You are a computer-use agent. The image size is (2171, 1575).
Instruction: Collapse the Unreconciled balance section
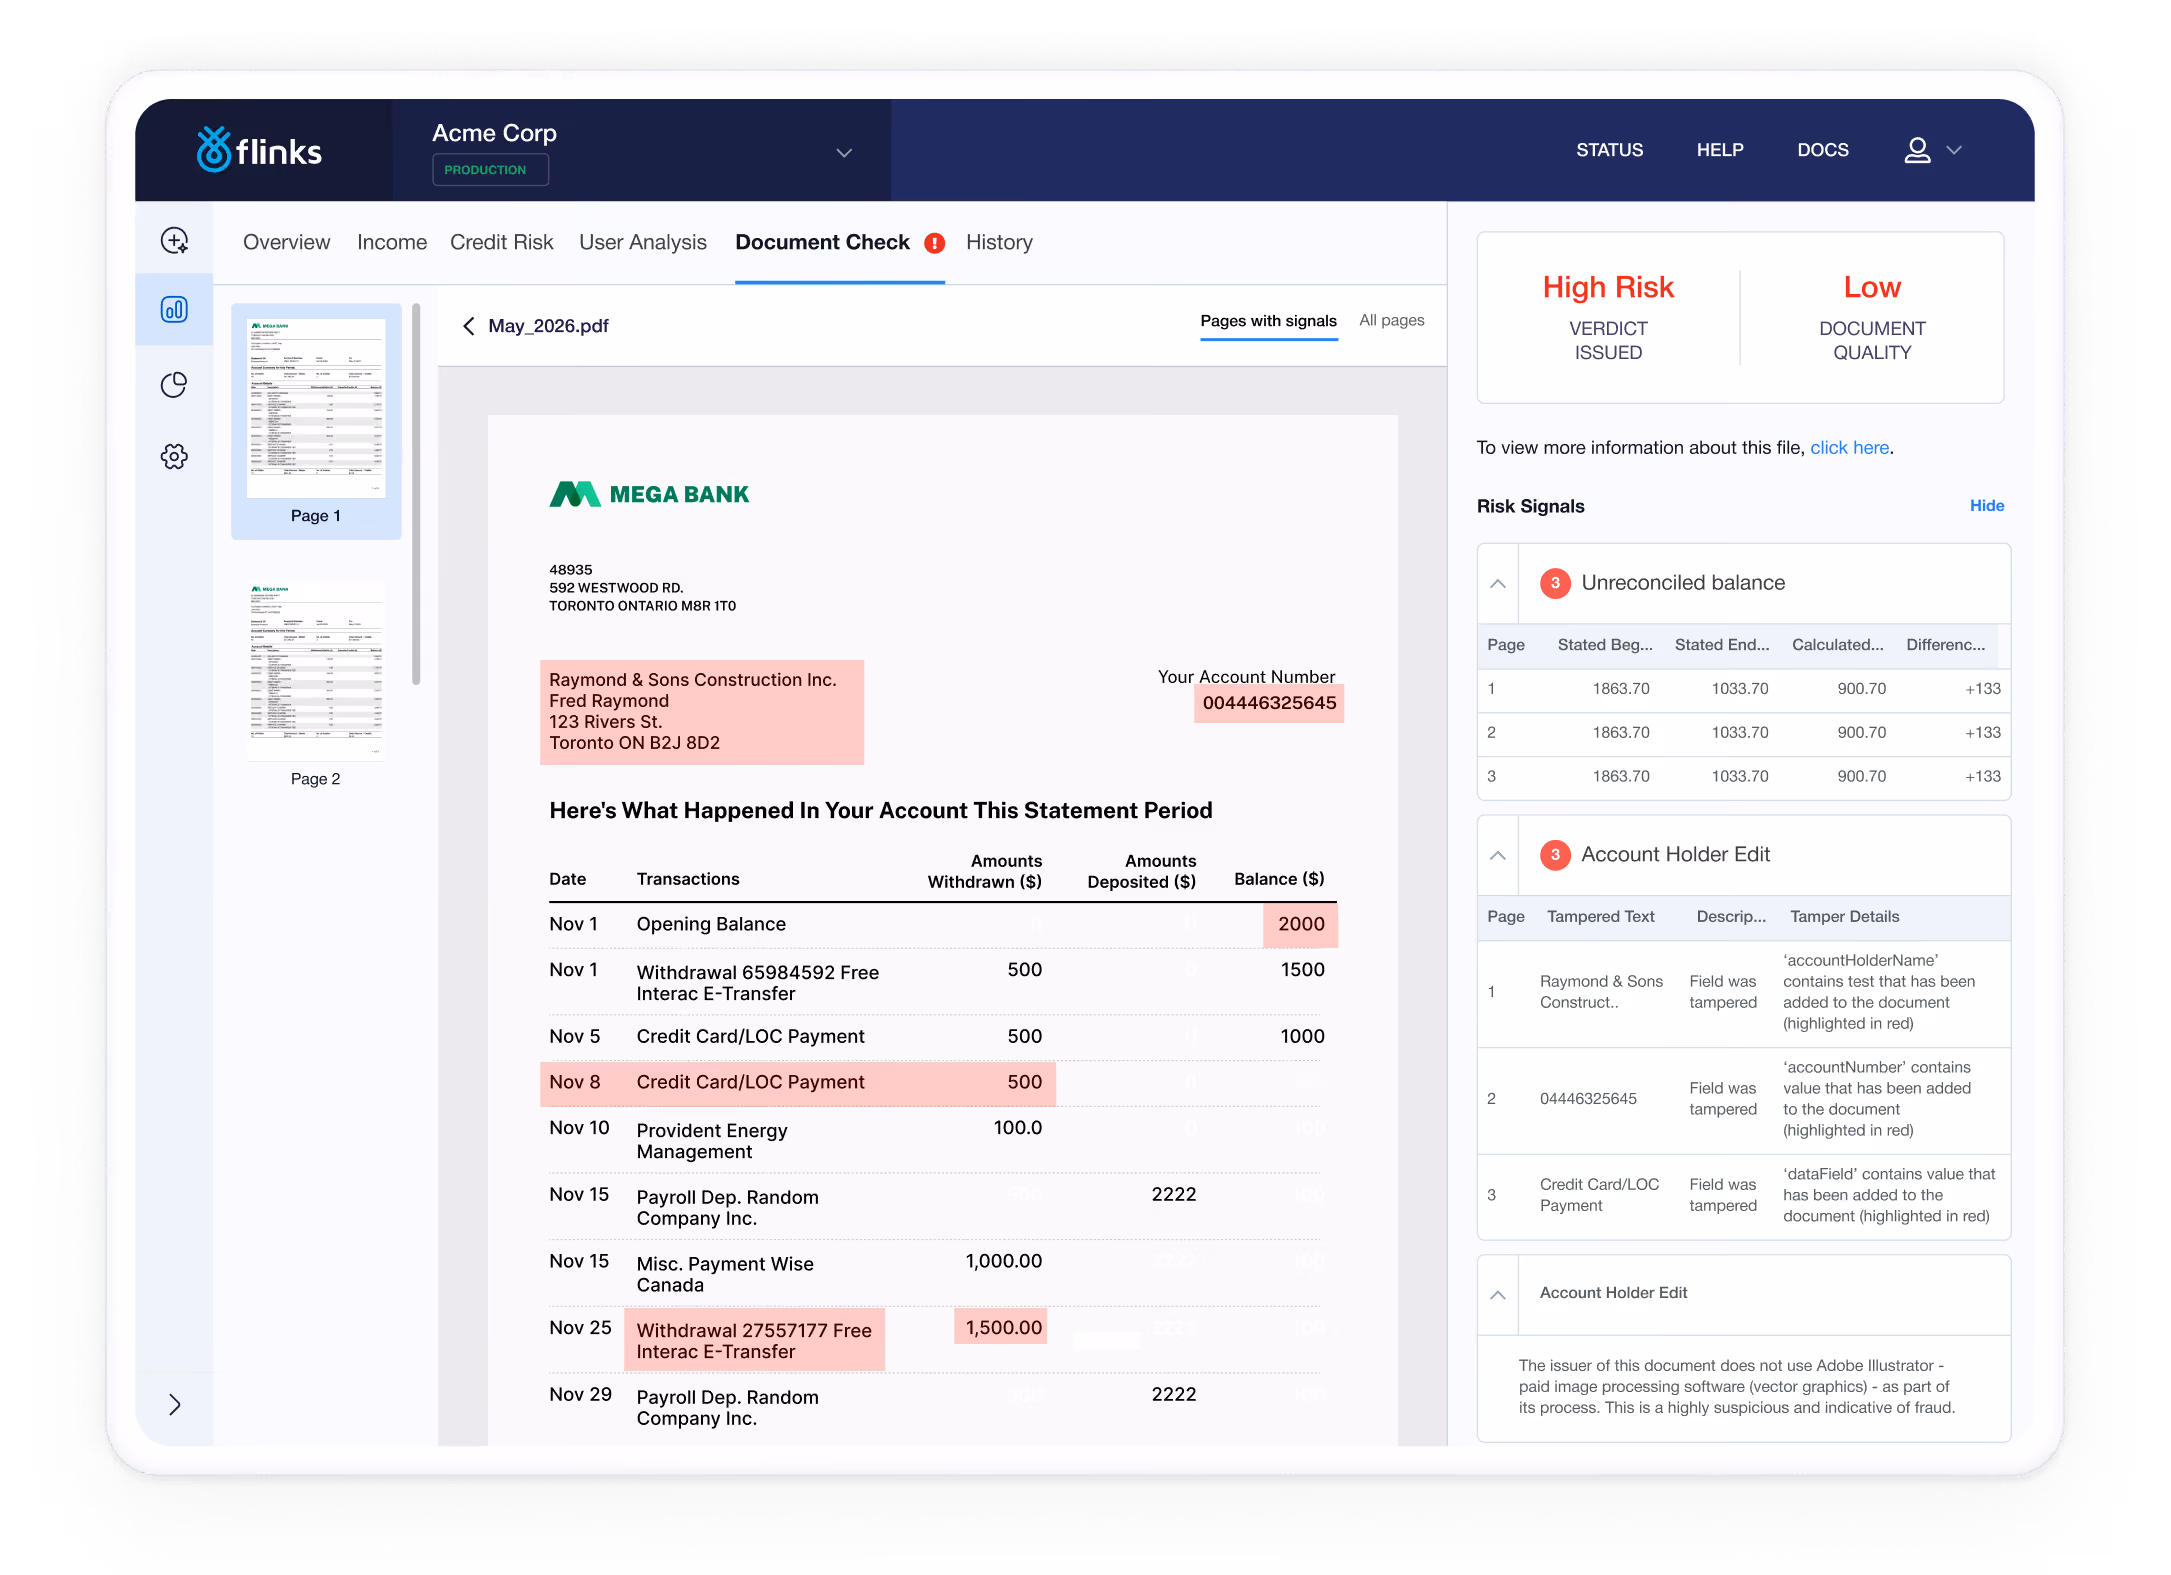coord(1498,584)
